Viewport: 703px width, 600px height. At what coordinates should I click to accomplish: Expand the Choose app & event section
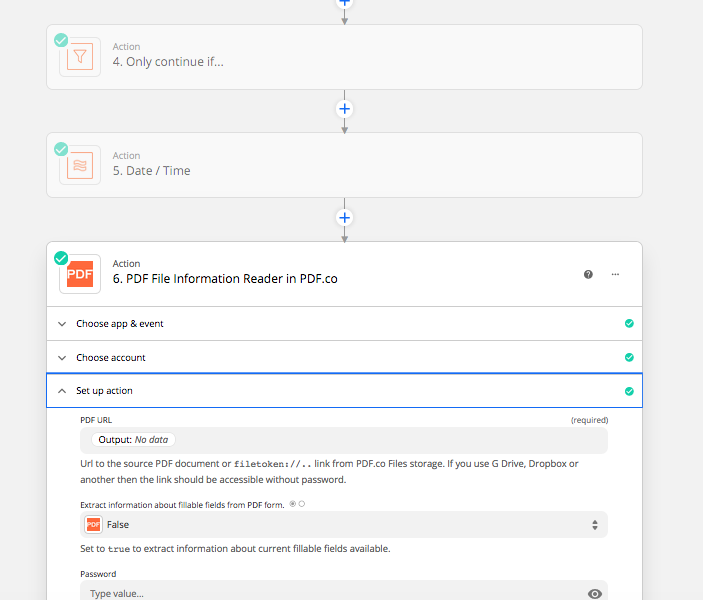click(x=344, y=324)
